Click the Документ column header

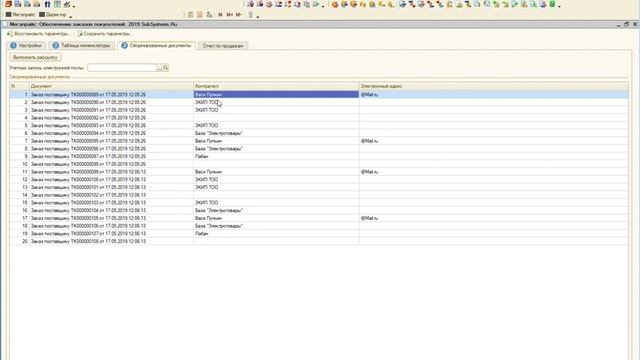(111, 86)
